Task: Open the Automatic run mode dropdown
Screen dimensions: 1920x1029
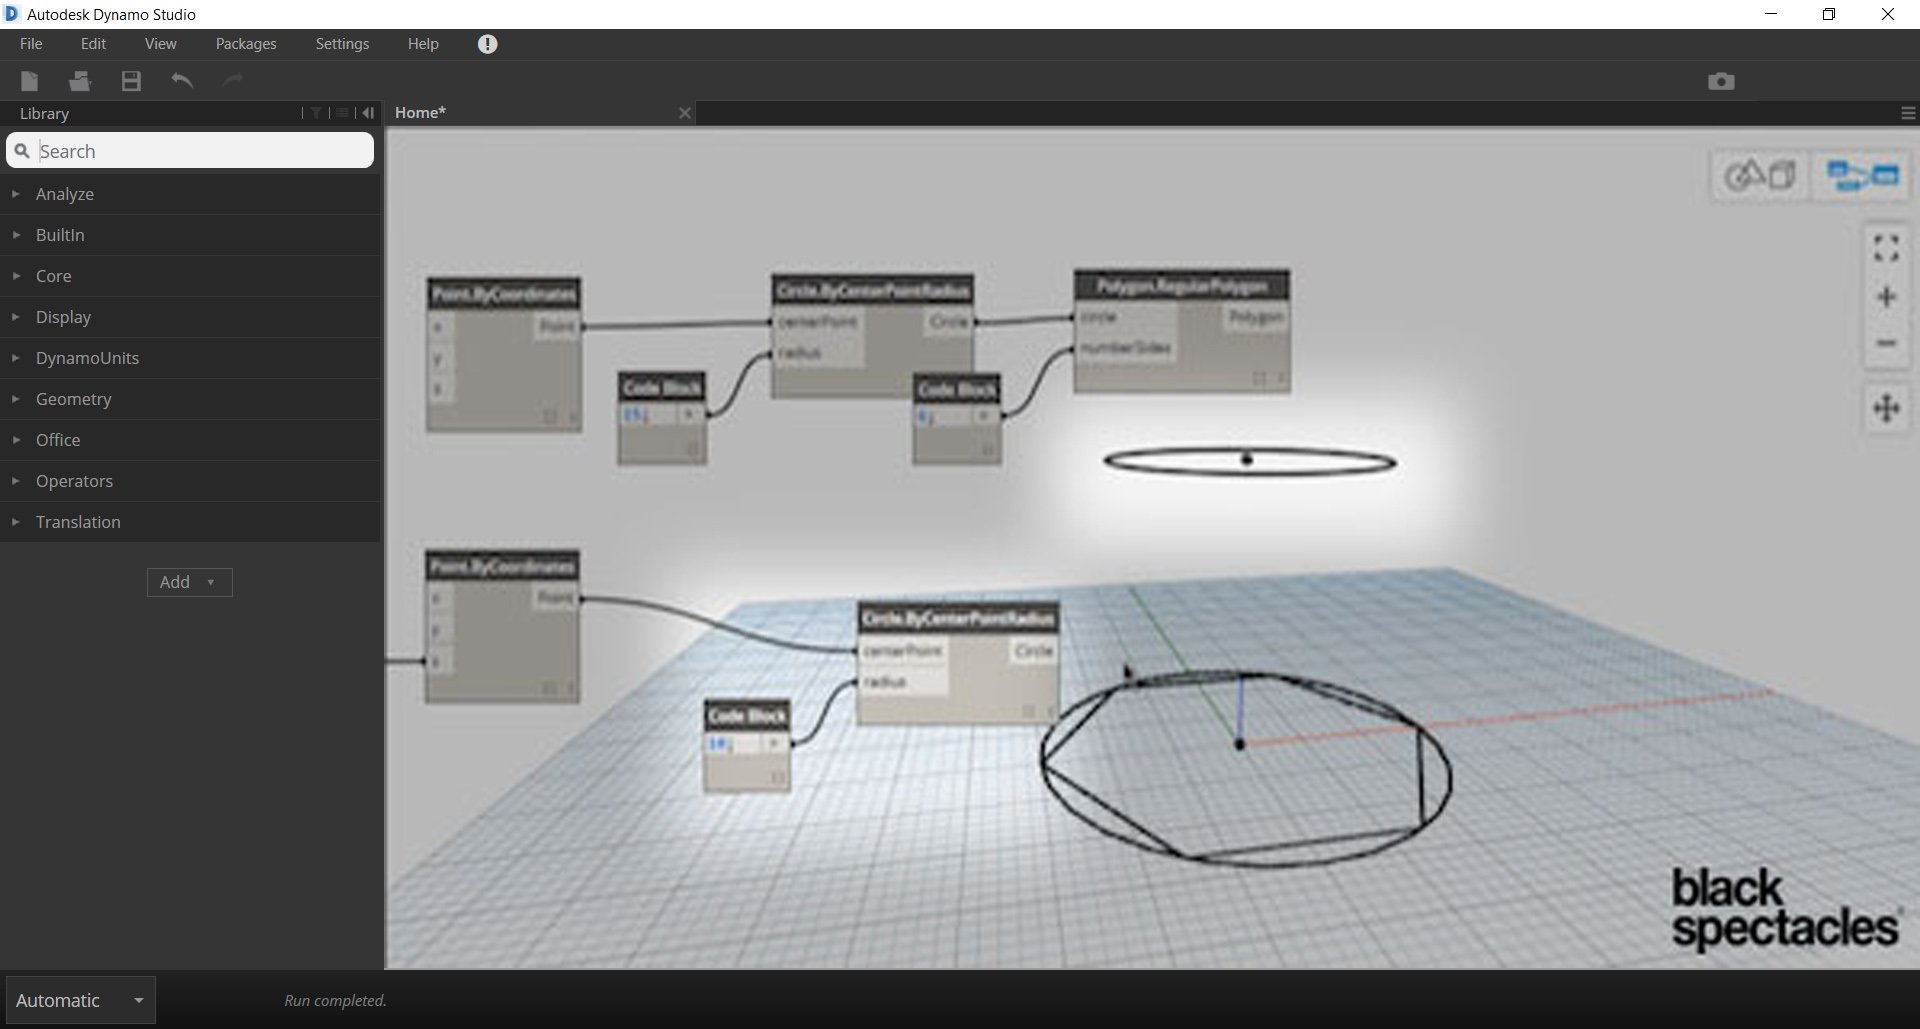Action: (80, 1000)
